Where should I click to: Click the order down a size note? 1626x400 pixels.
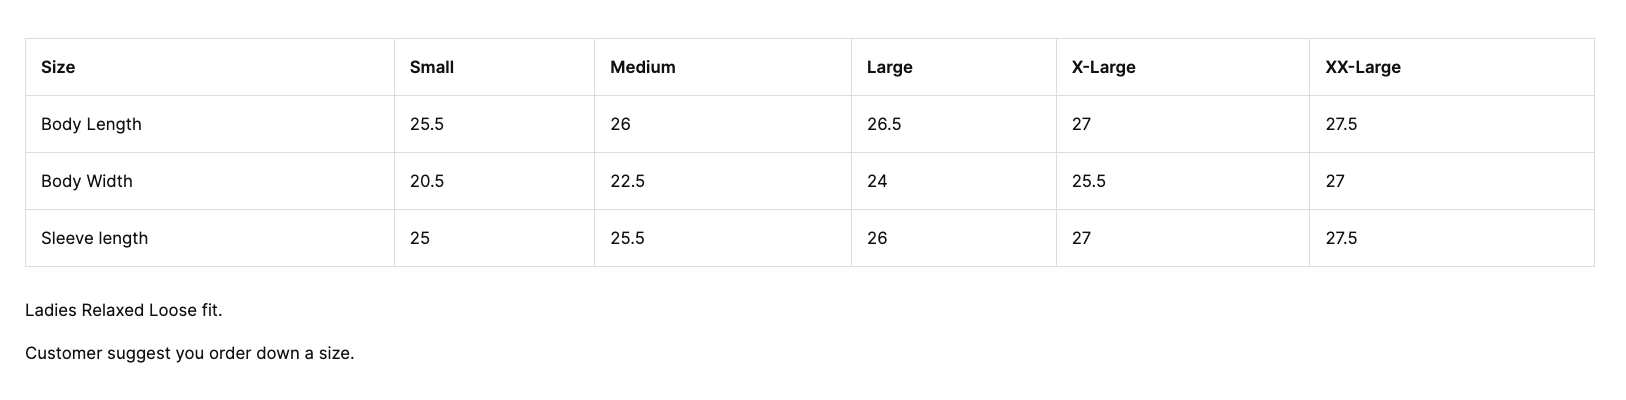tap(190, 353)
